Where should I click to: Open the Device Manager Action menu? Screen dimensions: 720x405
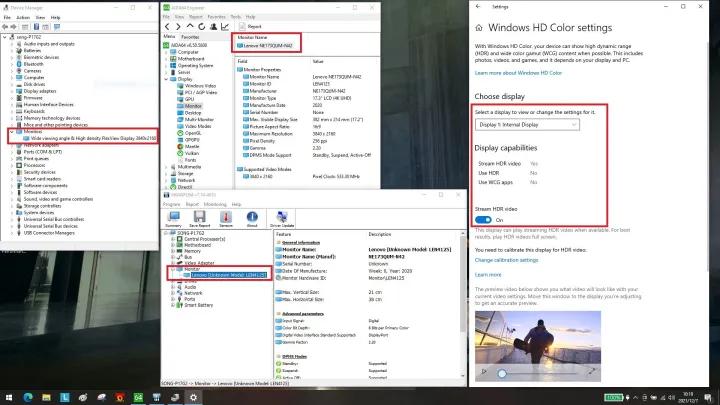pyautogui.click(x=22, y=17)
